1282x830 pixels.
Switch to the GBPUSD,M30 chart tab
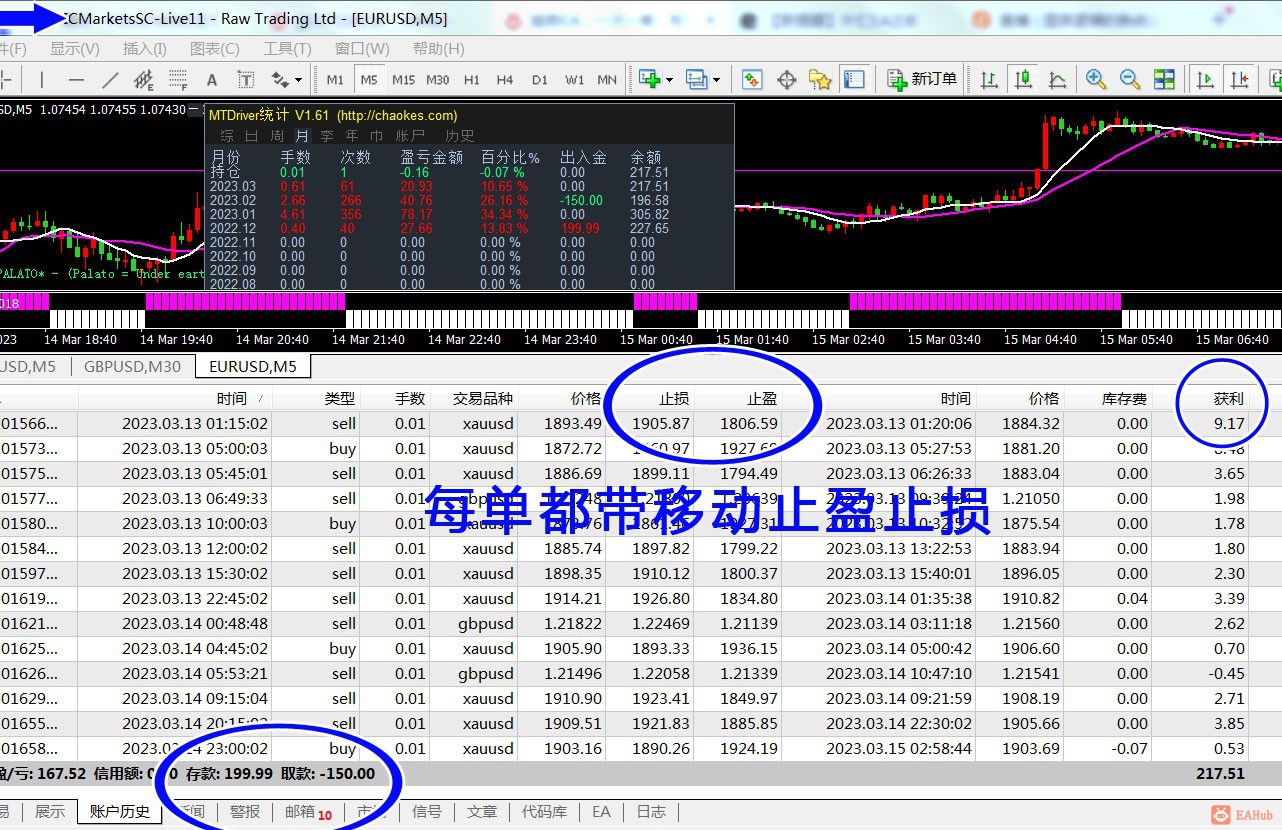pos(132,366)
